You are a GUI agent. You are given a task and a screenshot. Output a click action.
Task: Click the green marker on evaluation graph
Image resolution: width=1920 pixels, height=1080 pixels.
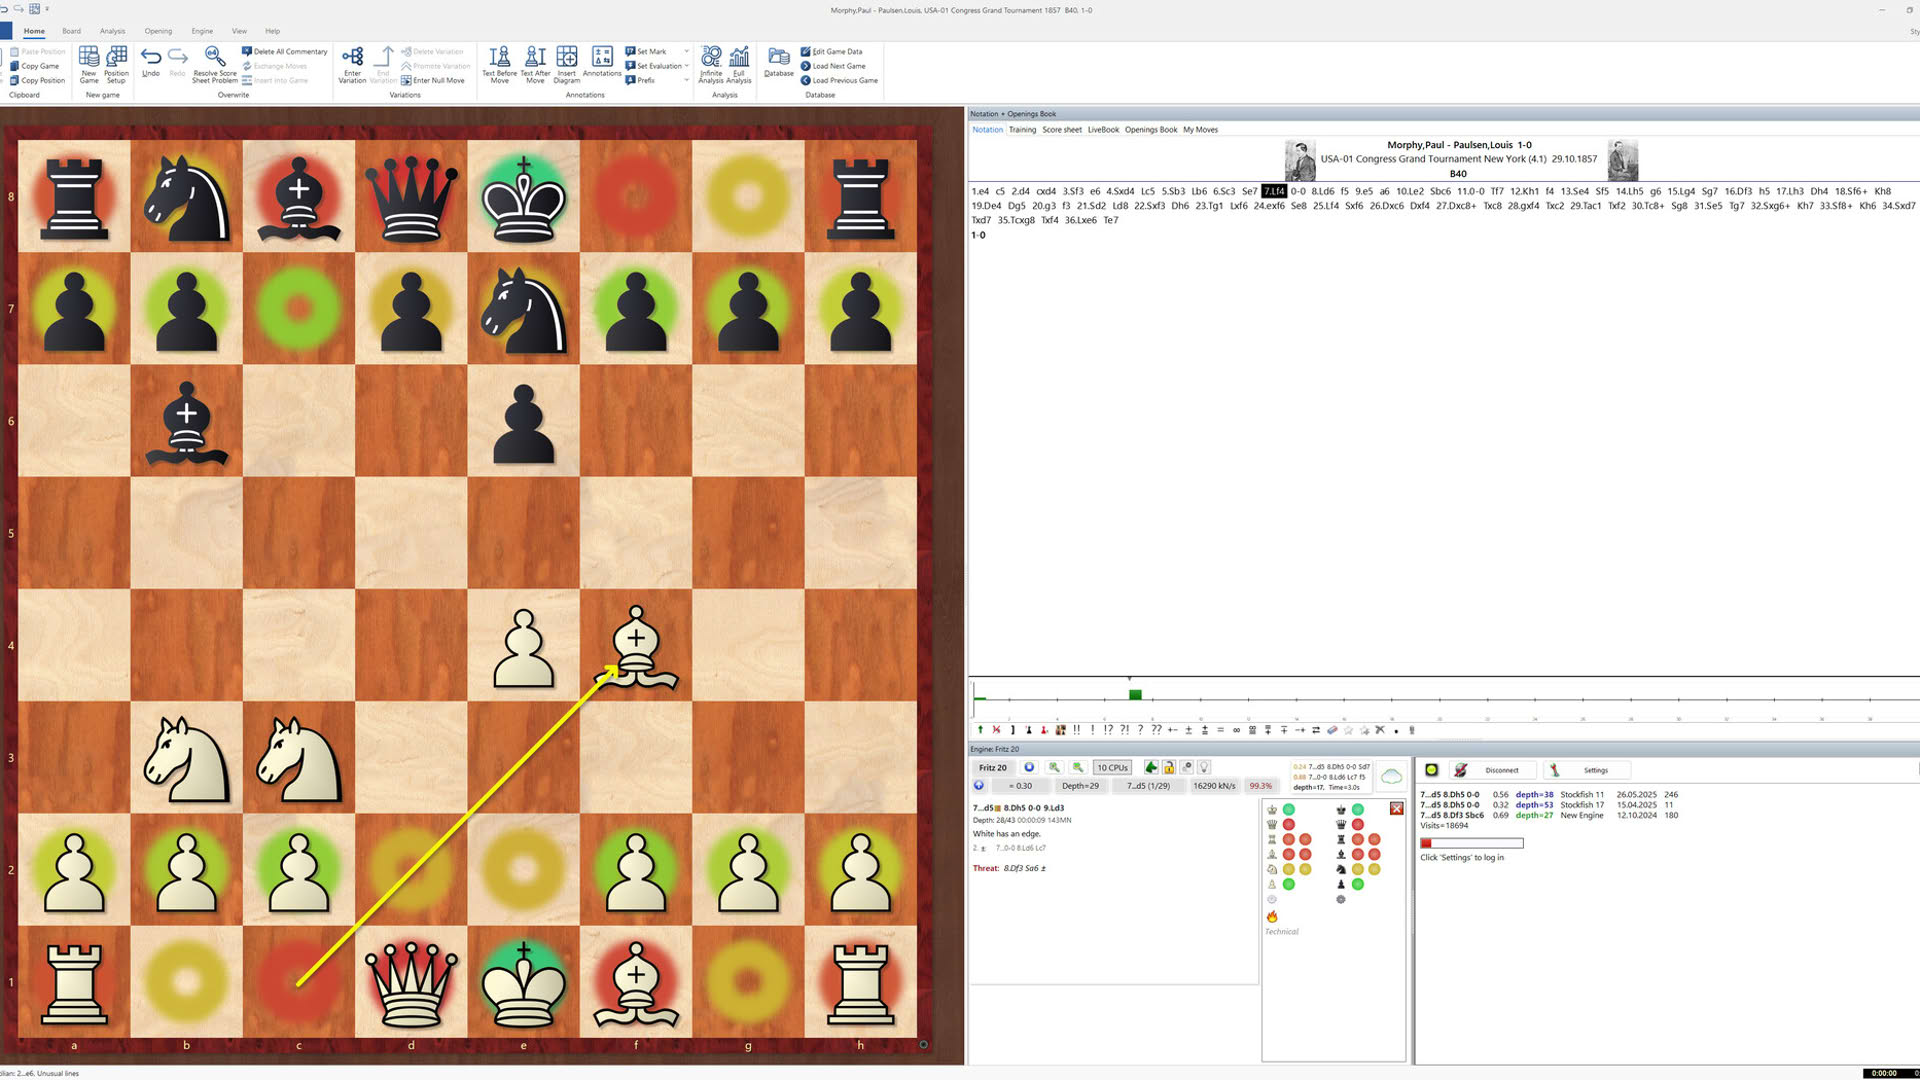tap(1135, 694)
